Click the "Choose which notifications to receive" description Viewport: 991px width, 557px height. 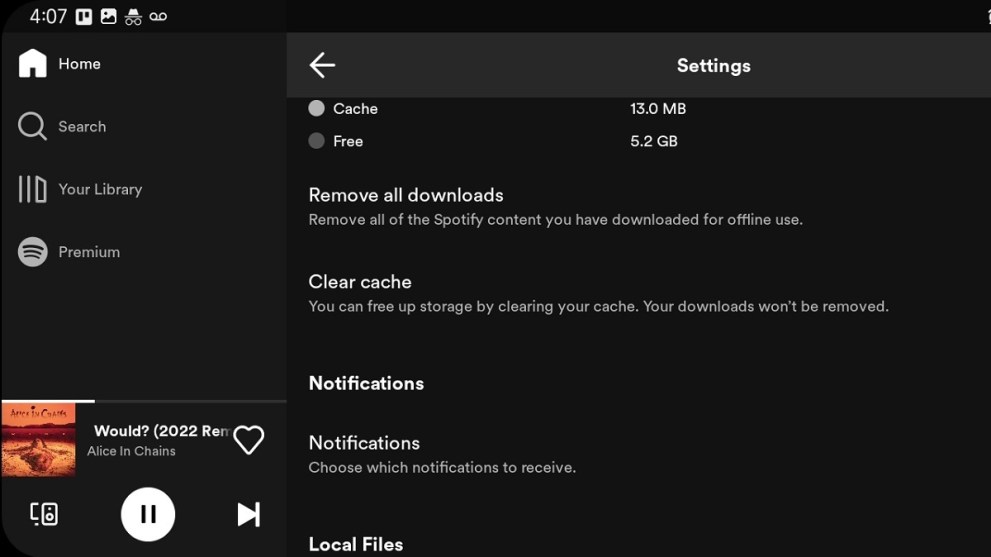[442, 468]
